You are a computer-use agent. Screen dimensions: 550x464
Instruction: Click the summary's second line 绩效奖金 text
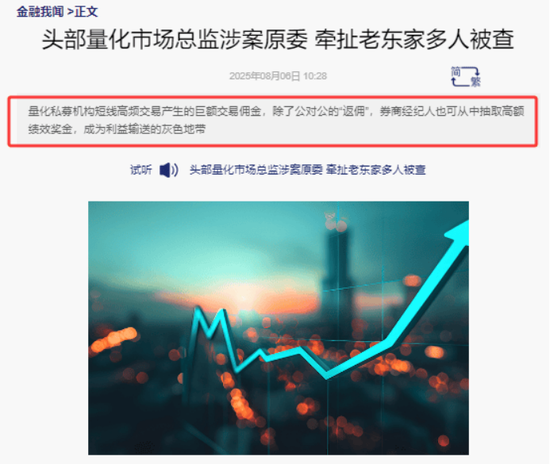(x=50, y=130)
